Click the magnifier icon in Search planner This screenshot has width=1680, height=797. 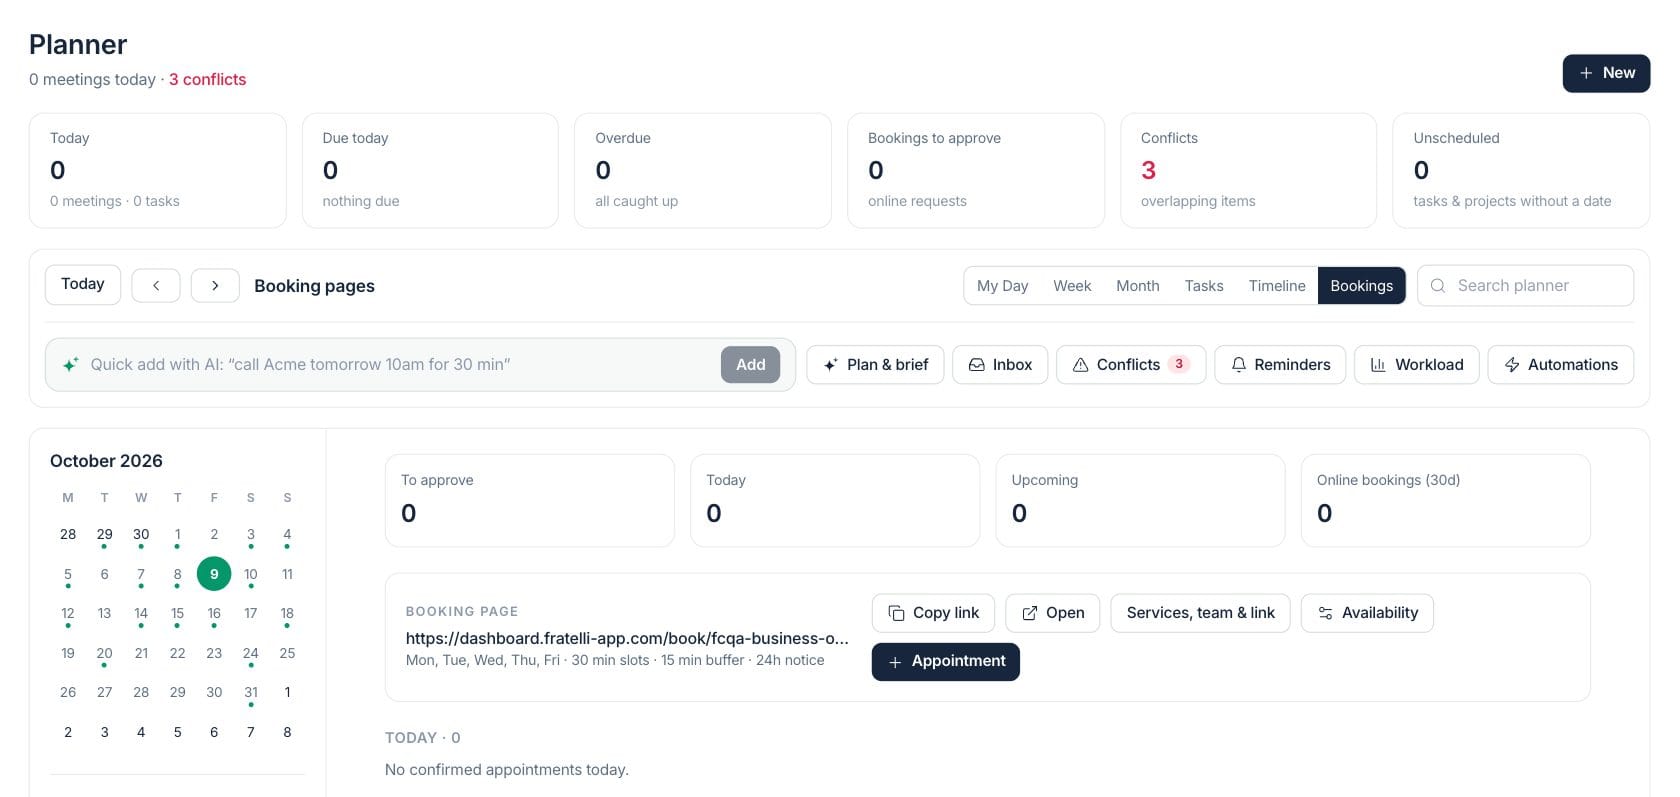(1438, 286)
